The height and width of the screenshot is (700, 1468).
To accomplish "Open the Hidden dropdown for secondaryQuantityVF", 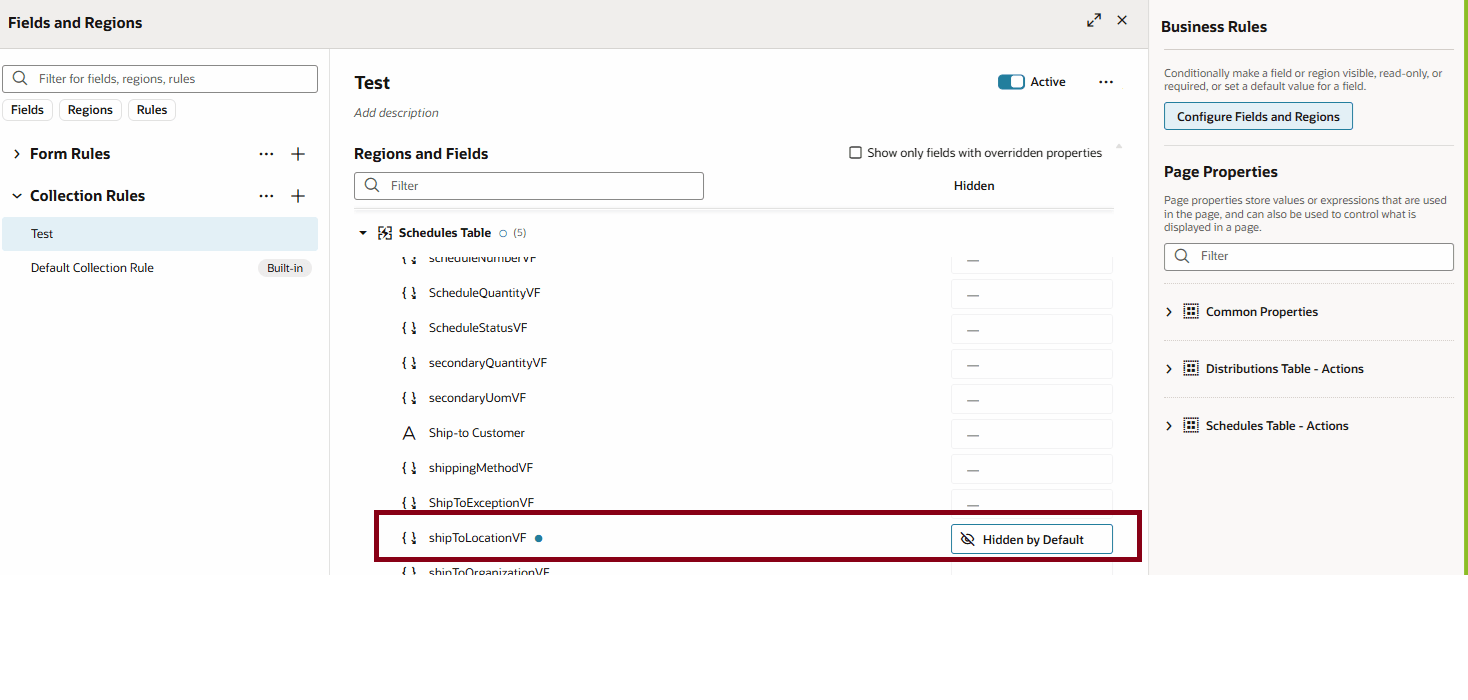I will point(1032,364).
